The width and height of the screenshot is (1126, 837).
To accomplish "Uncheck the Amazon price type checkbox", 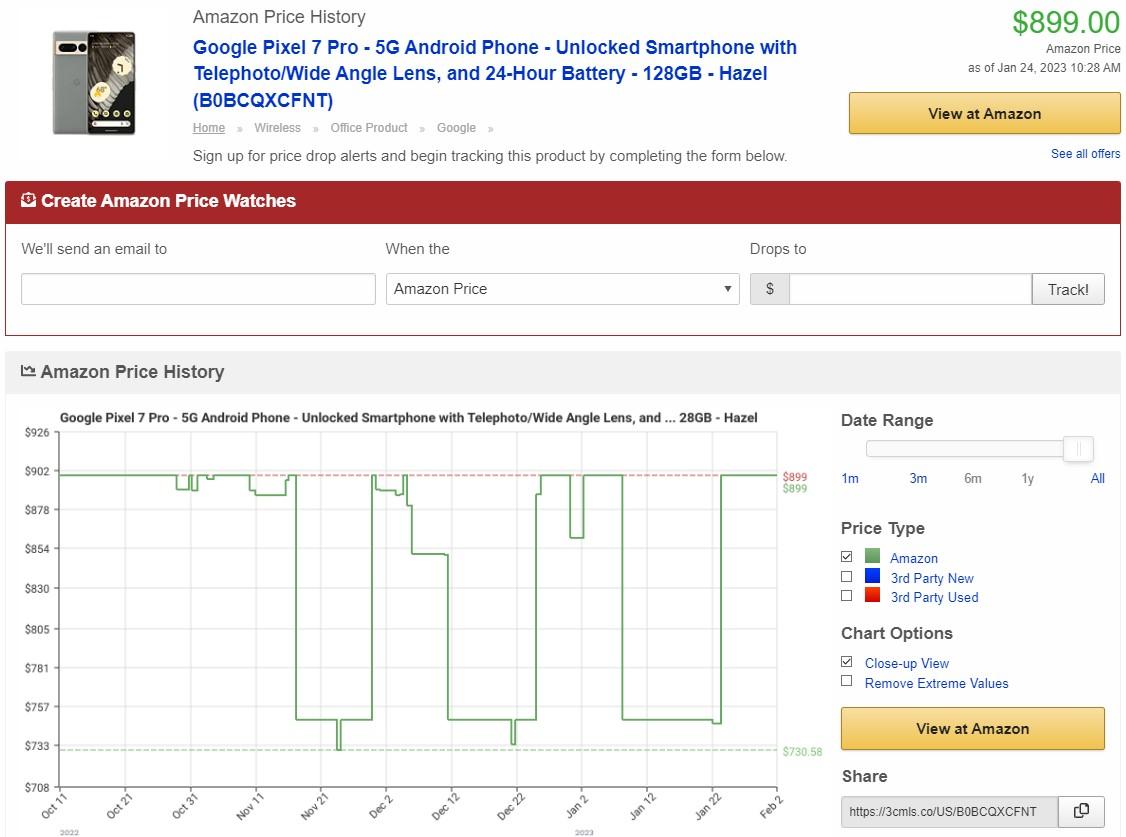I will pyautogui.click(x=847, y=557).
